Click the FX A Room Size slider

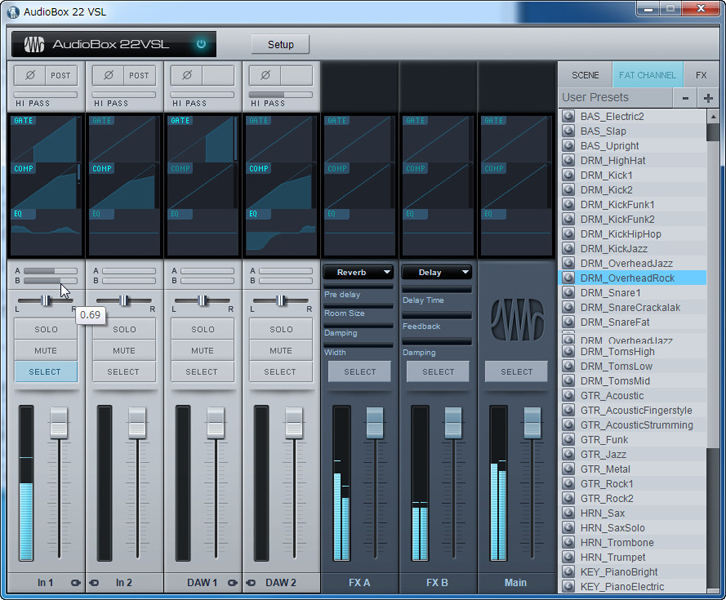point(358,306)
